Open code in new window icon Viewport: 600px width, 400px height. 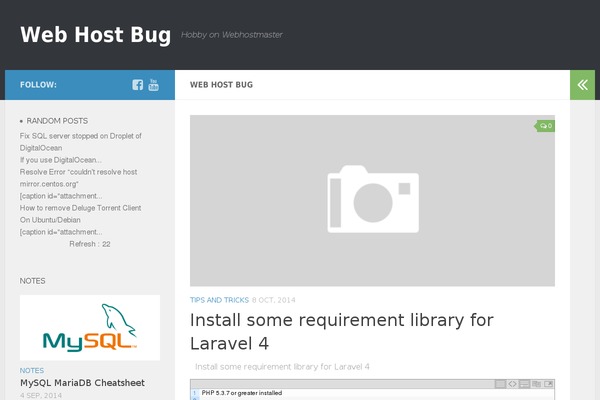tap(549, 384)
